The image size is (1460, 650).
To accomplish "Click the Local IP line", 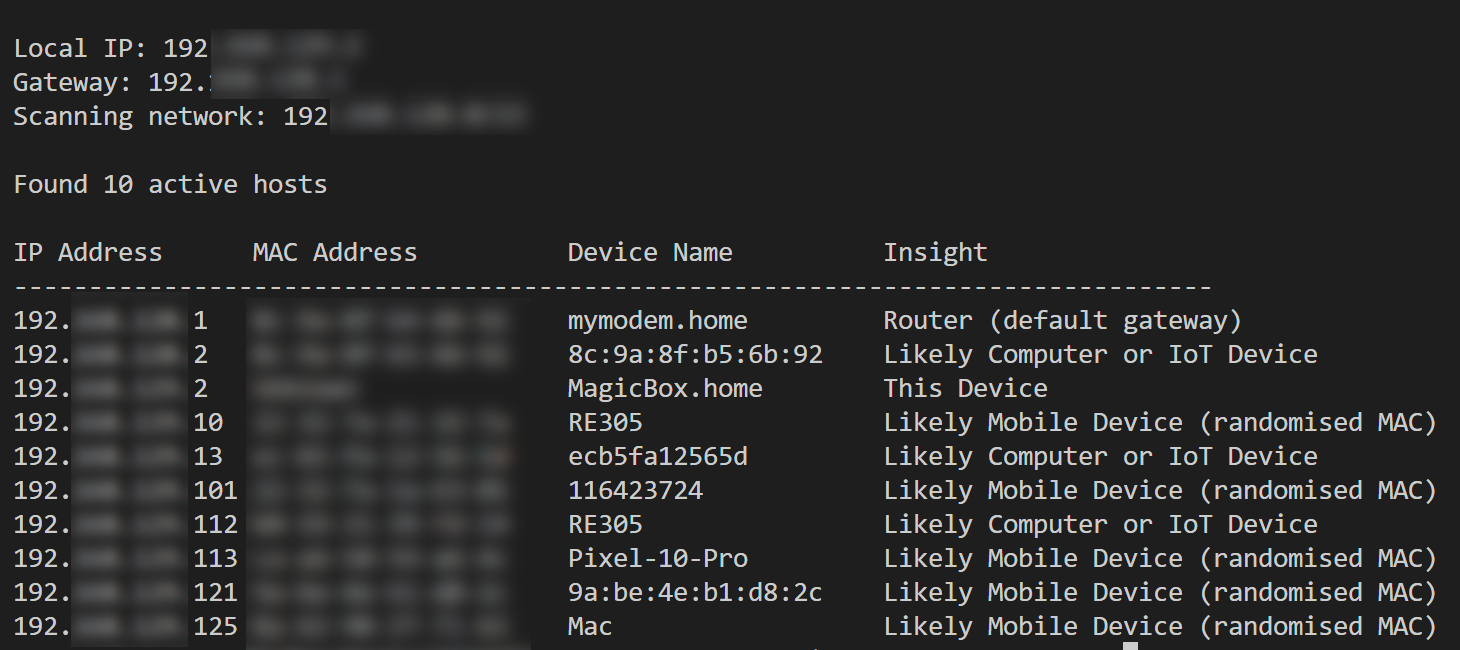I will pos(187,49).
